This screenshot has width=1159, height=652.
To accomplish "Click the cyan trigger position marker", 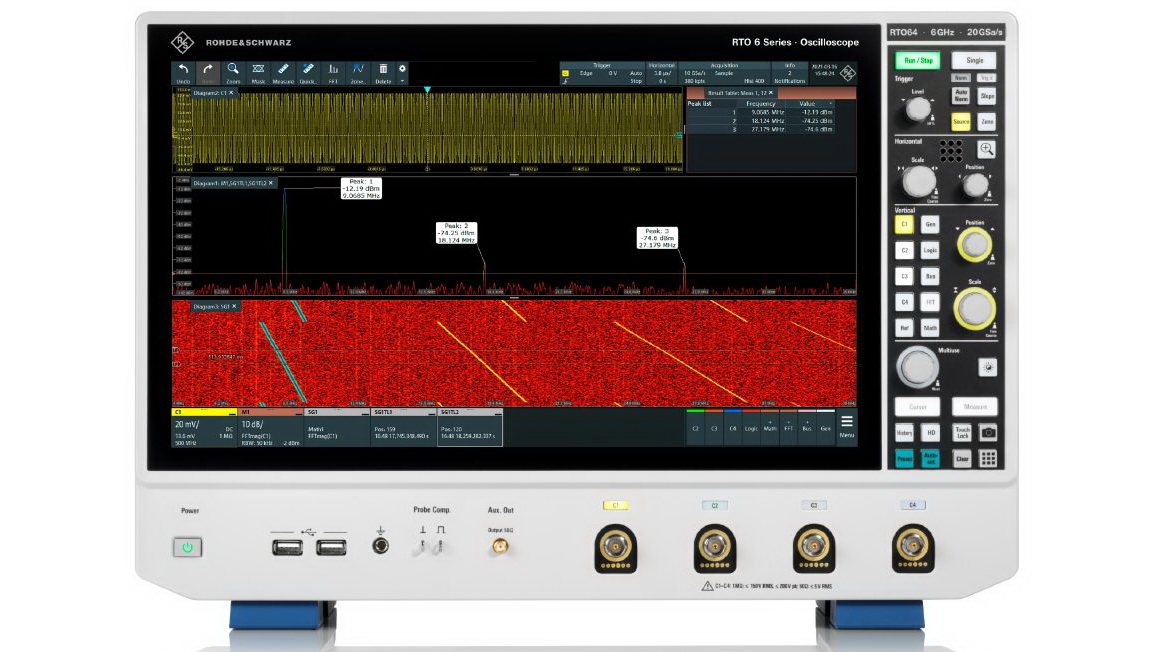I will [x=427, y=89].
